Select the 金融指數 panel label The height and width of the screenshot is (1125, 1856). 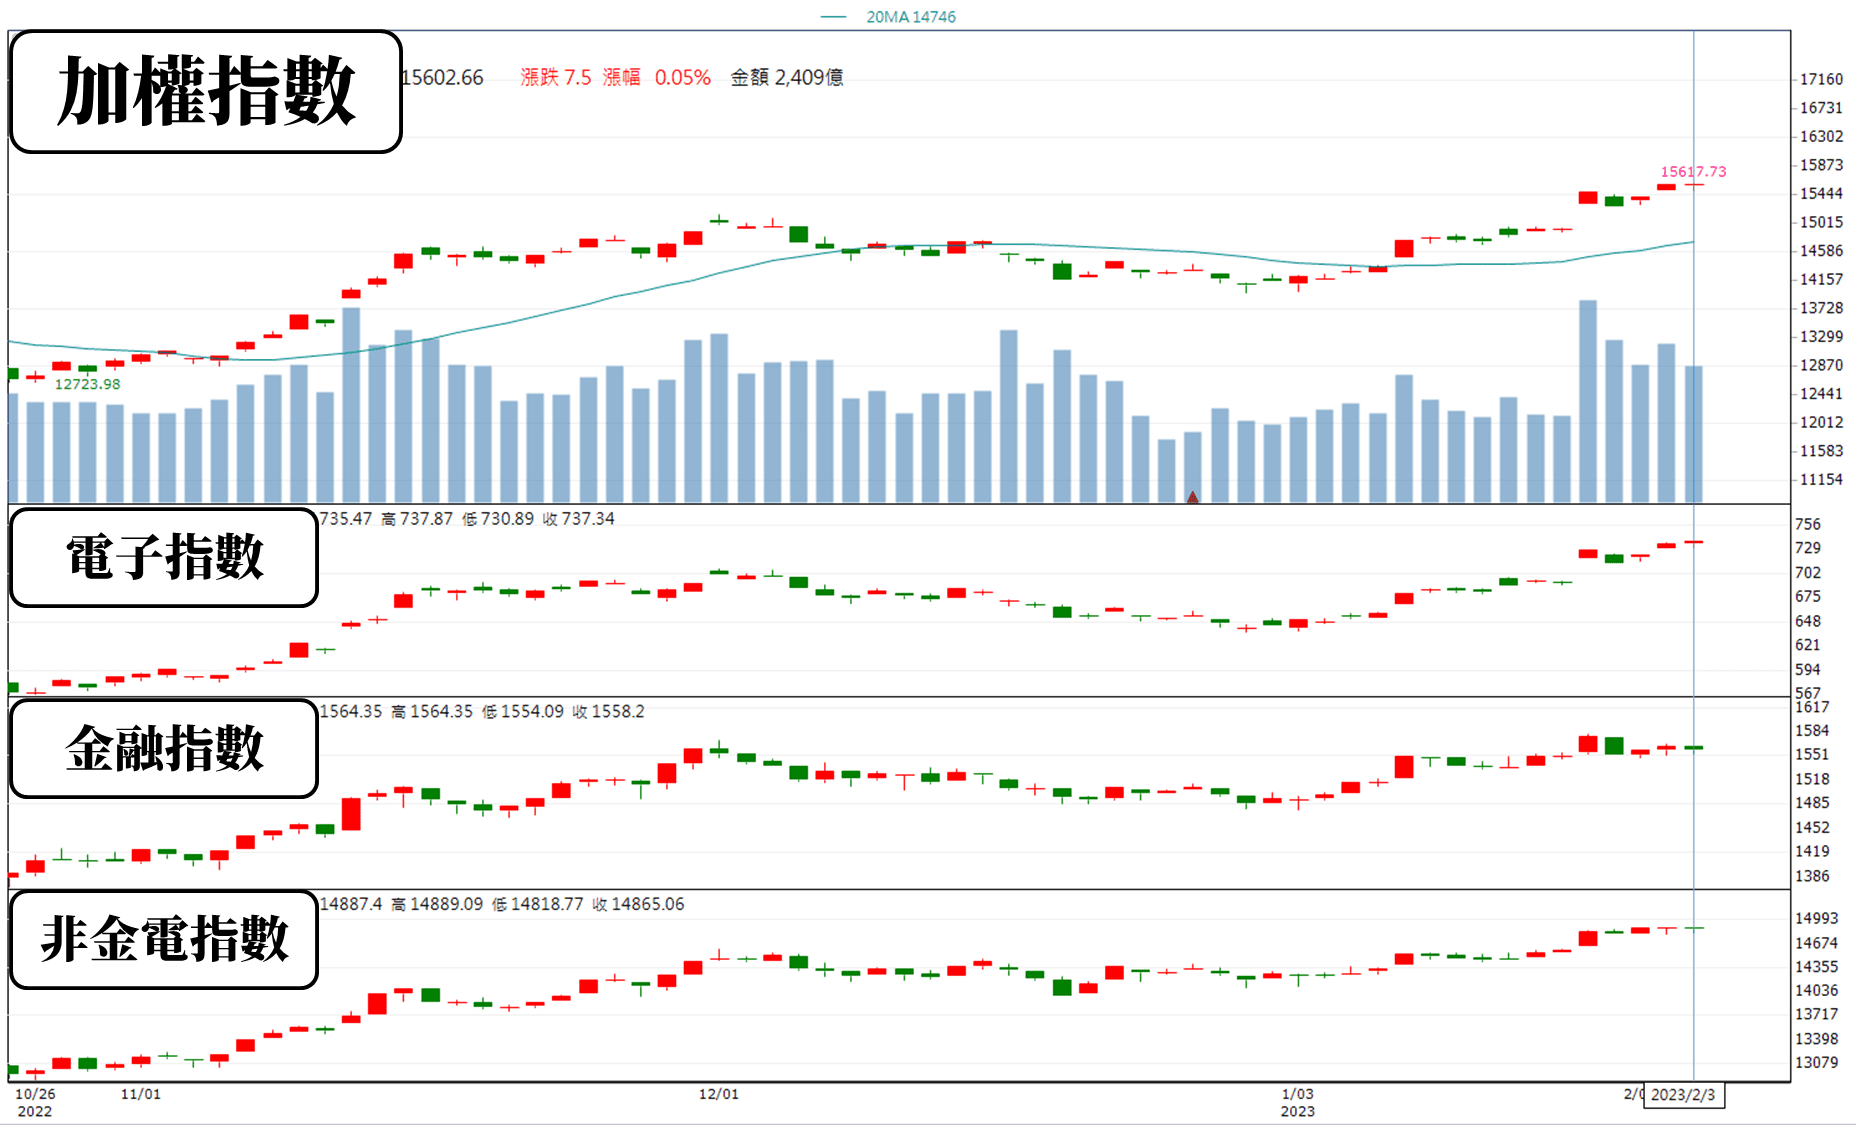[x=164, y=748]
